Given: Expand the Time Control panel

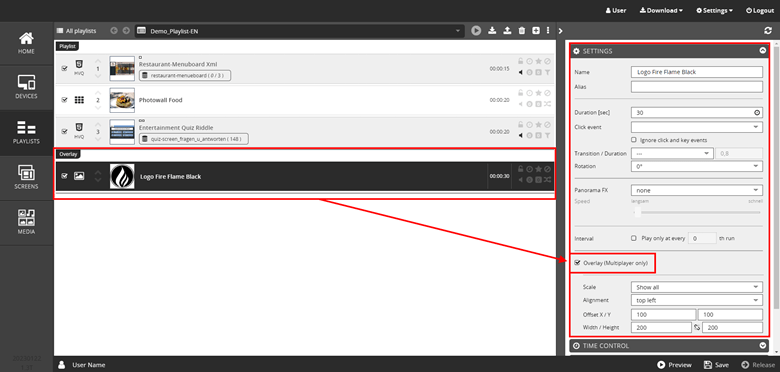Looking at the screenshot, I should (669, 346).
